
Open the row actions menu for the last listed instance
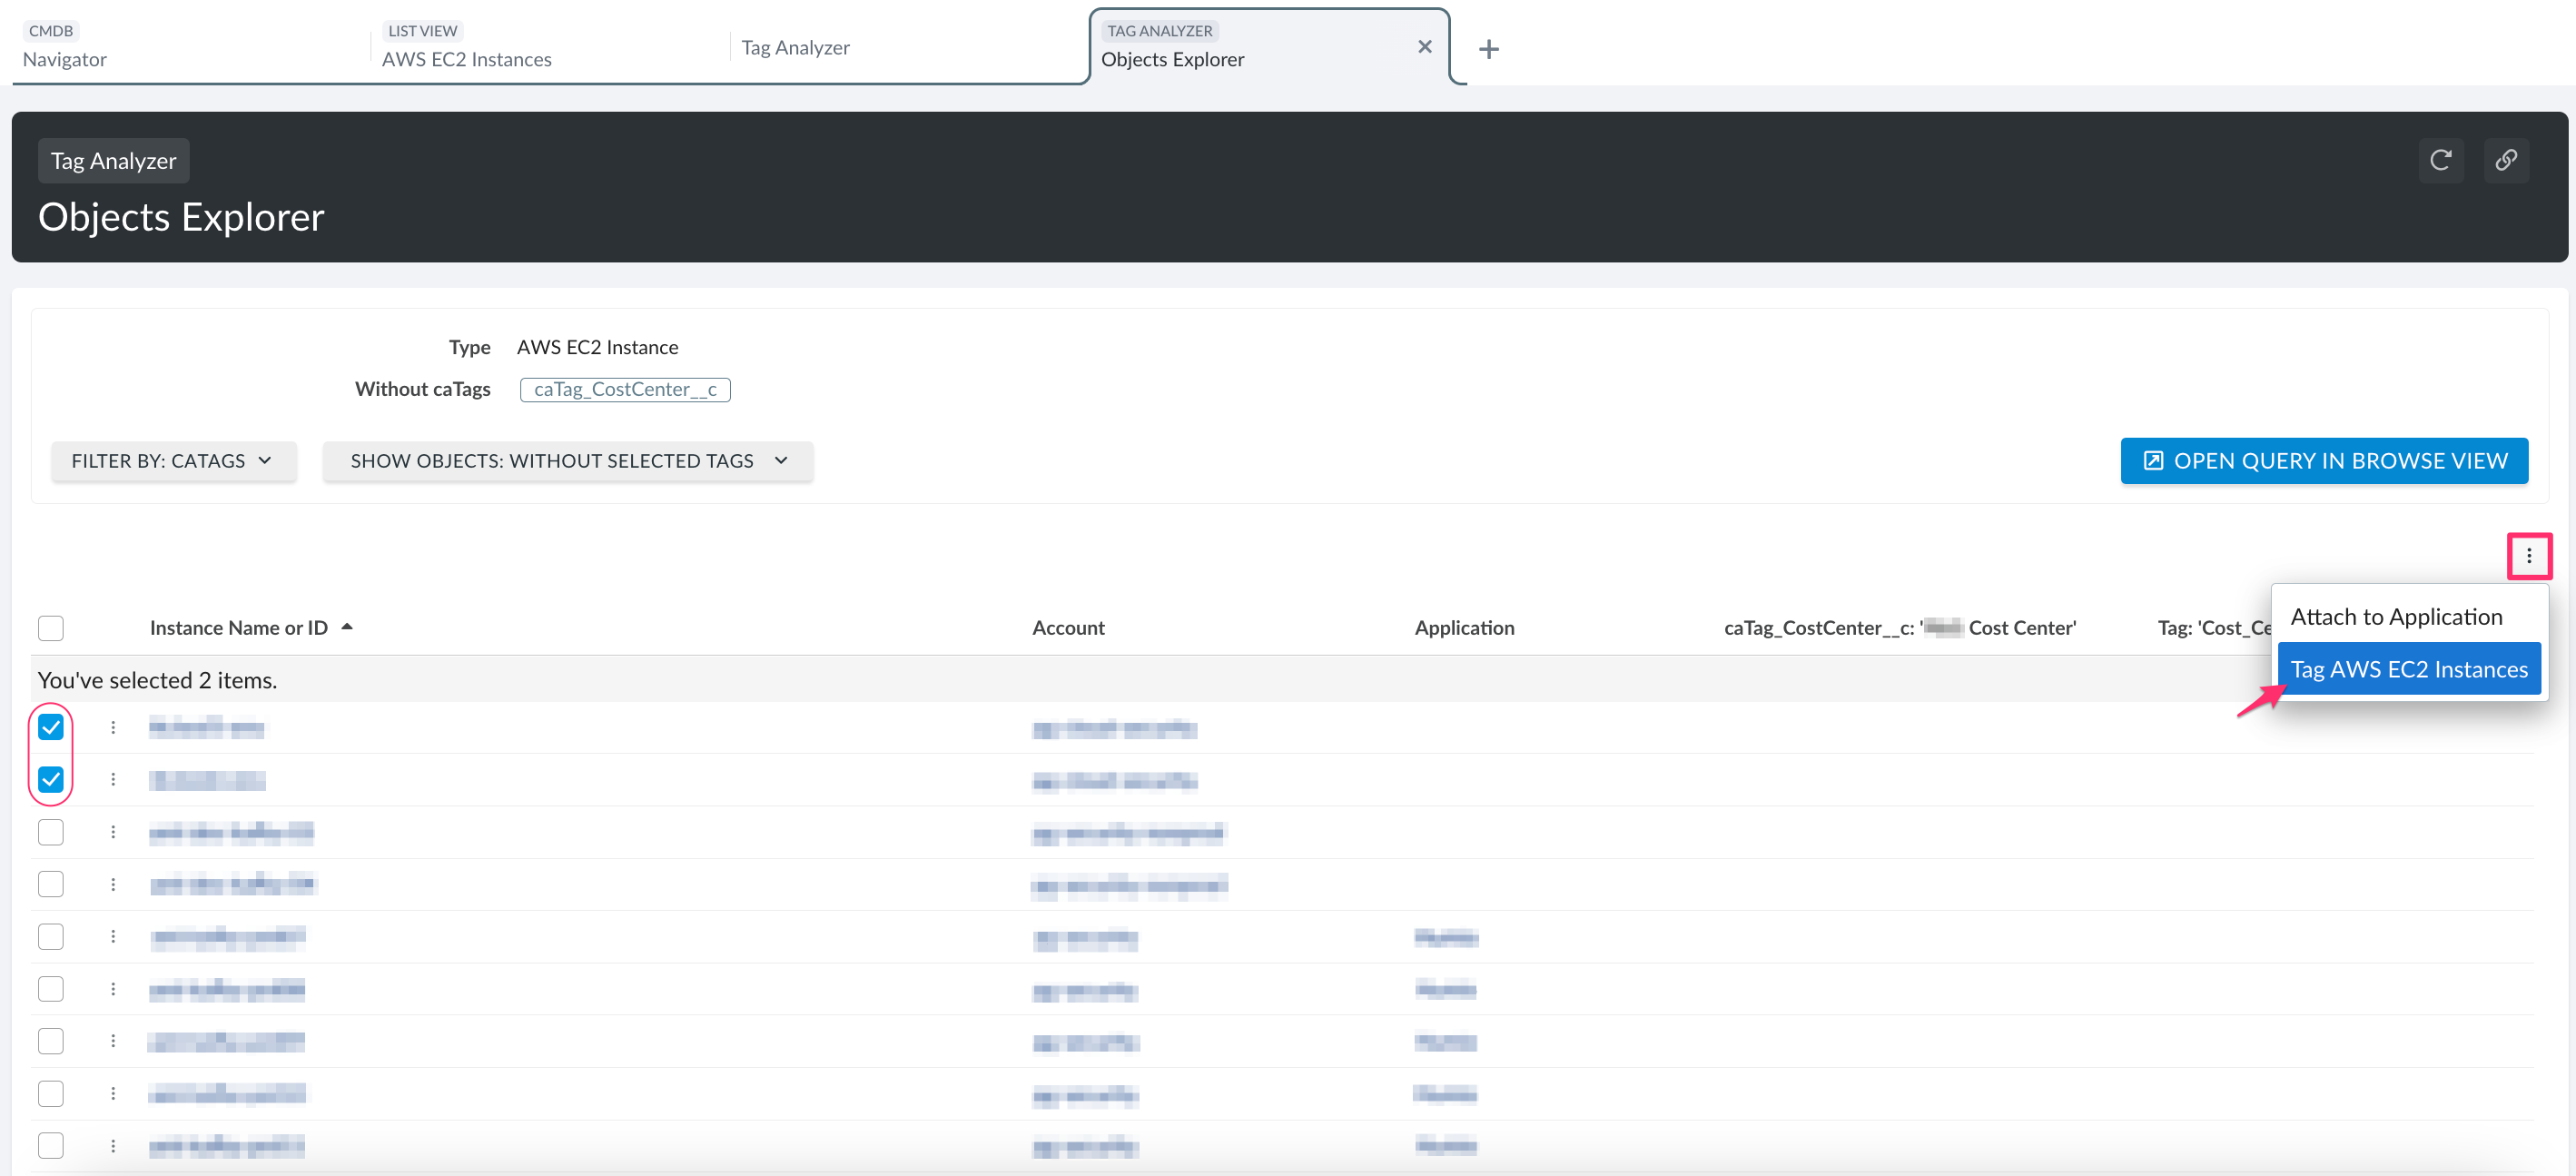point(113,1145)
